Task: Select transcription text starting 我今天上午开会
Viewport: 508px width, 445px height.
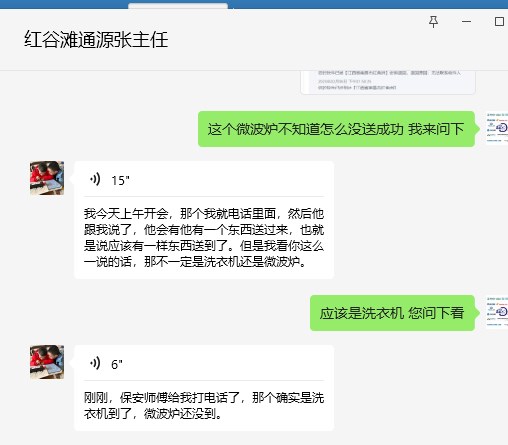Action: coord(204,238)
